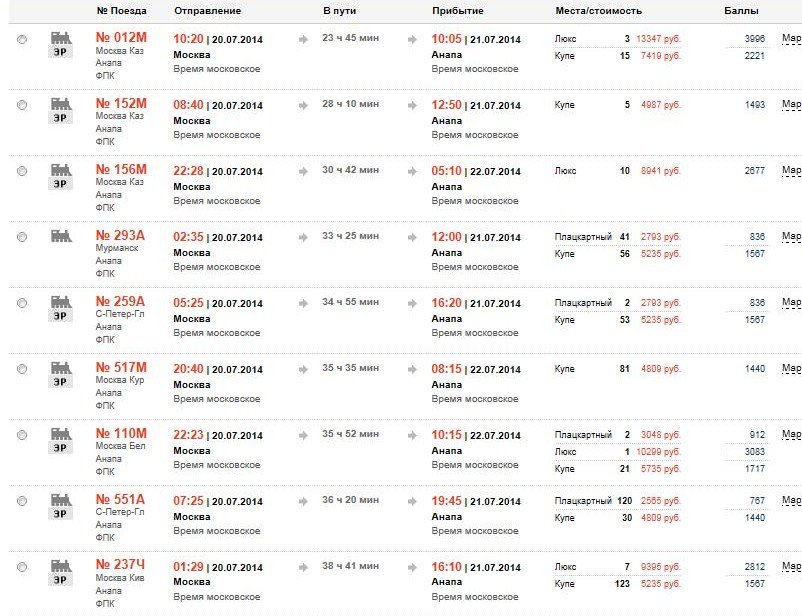Image resolution: width=802 pixels, height=616 pixels.
Task: Click the locomotive icon for train 293А
Action: point(61,236)
